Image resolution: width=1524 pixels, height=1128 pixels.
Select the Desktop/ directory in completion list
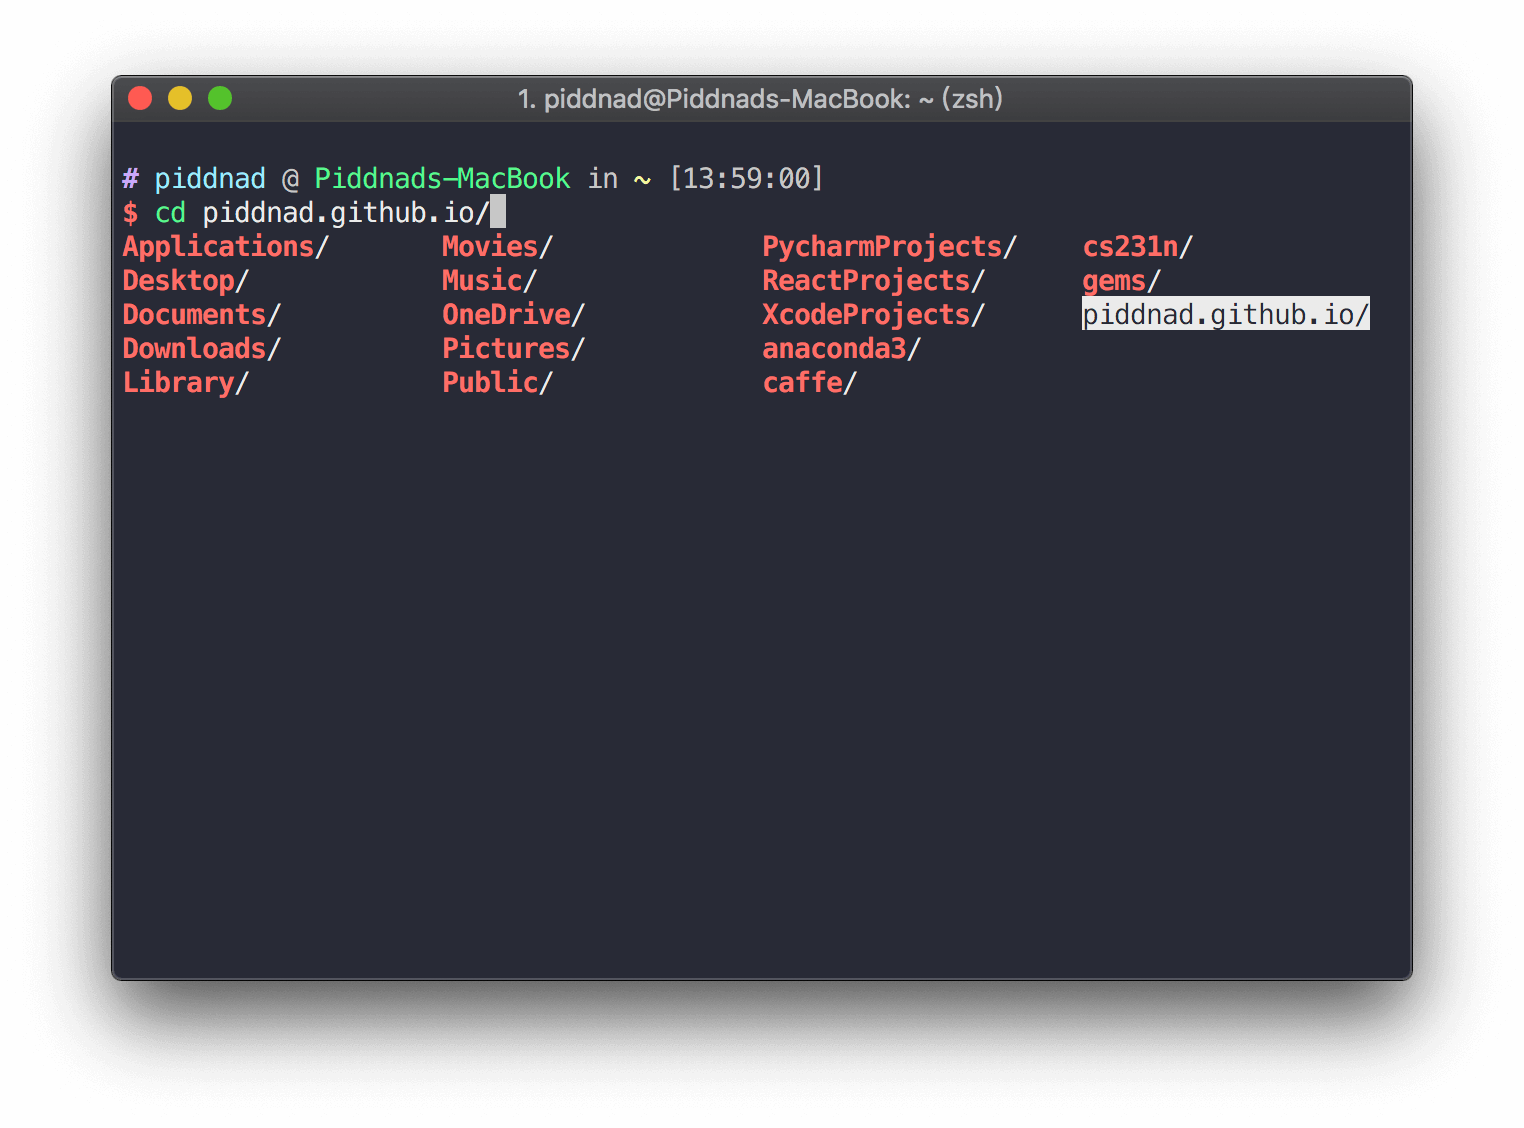point(185,281)
